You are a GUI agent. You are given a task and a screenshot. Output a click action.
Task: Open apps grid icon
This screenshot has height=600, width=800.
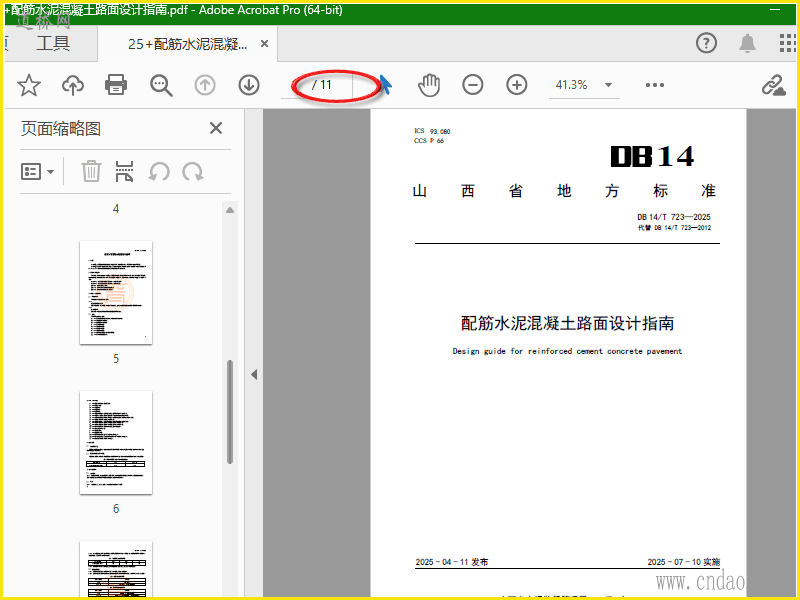point(788,43)
